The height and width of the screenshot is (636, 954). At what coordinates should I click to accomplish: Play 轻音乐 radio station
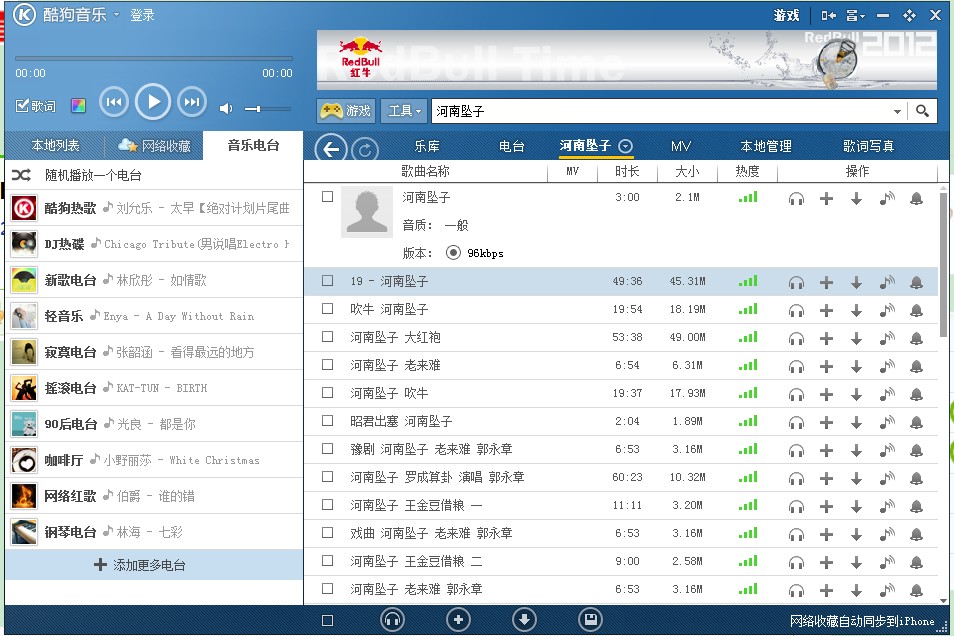pyautogui.click(x=154, y=316)
